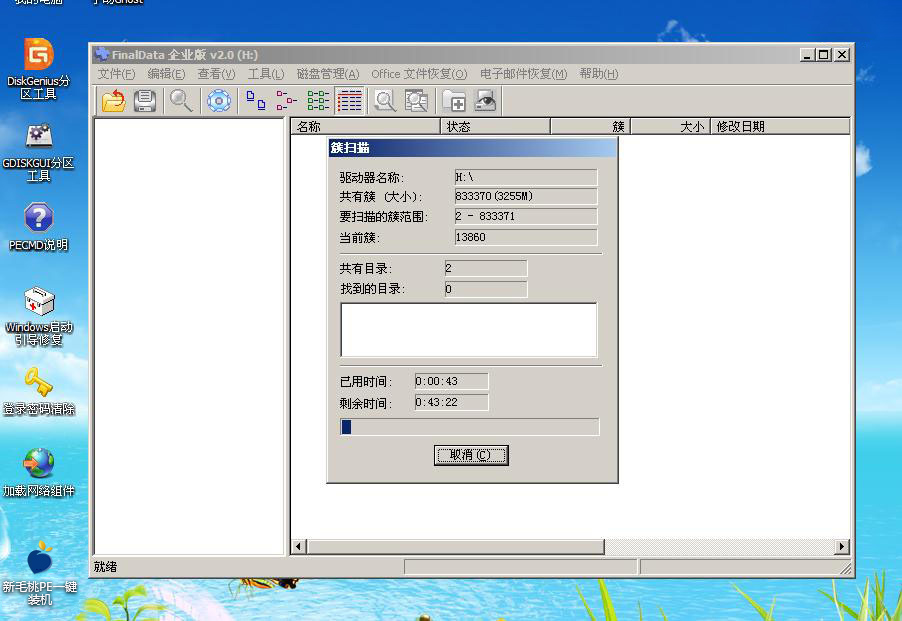Open the 文件(F) menu
Image resolution: width=902 pixels, height=621 pixels.
coord(116,74)
